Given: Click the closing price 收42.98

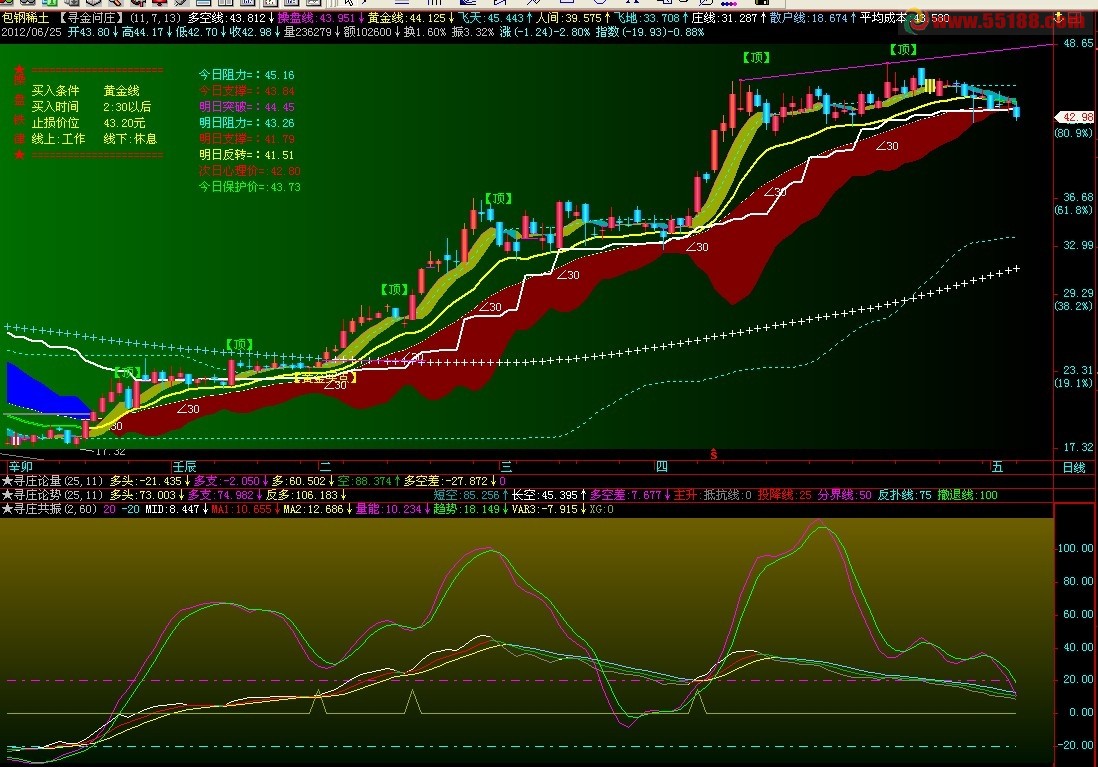Looking at the screenshot, I should [x=251, y=32].
